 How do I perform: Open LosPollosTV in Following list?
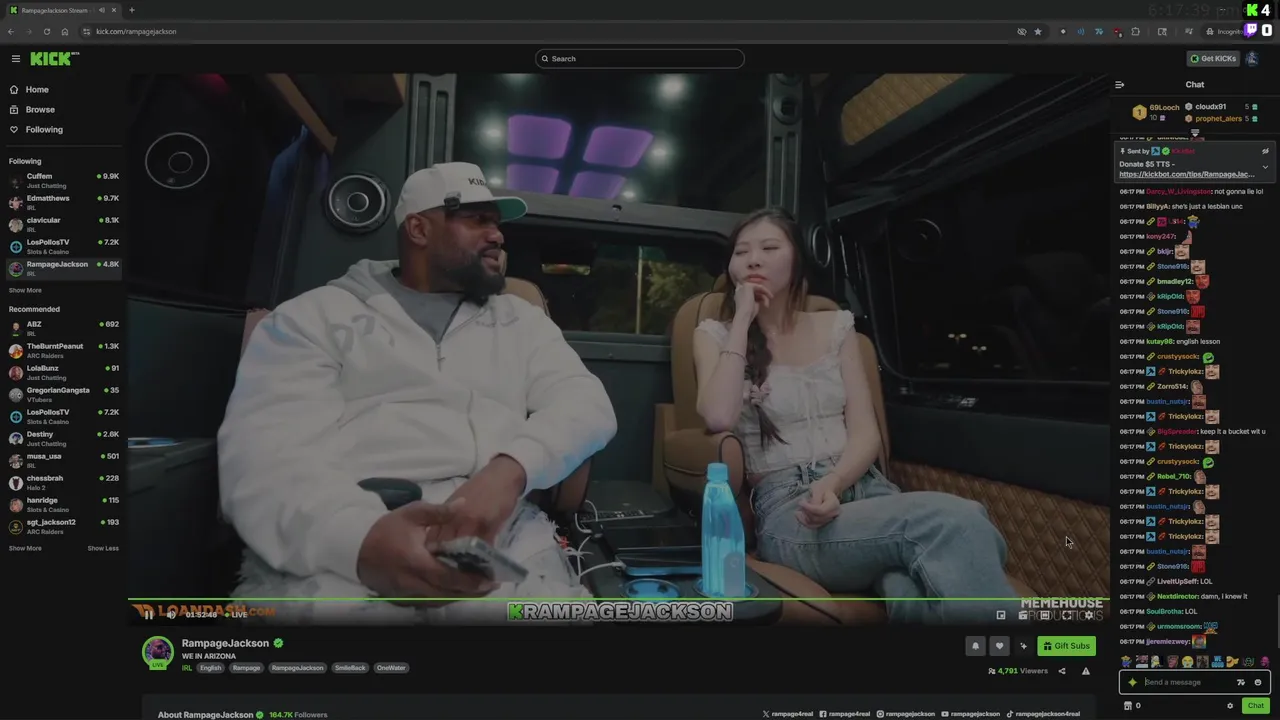click(x=63, y=246)
